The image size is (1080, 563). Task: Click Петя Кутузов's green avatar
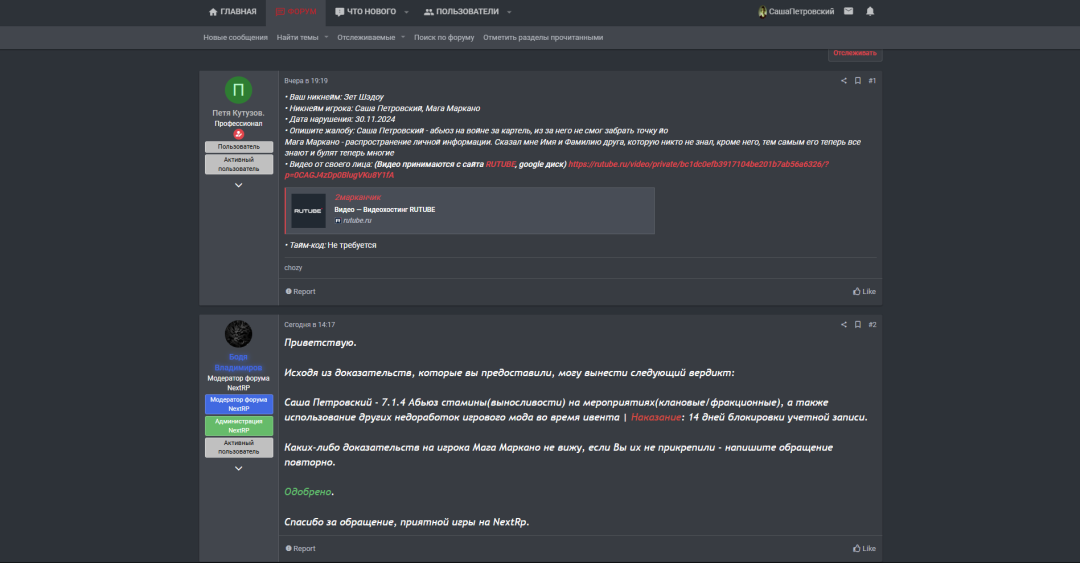click(x=238, y=90)
